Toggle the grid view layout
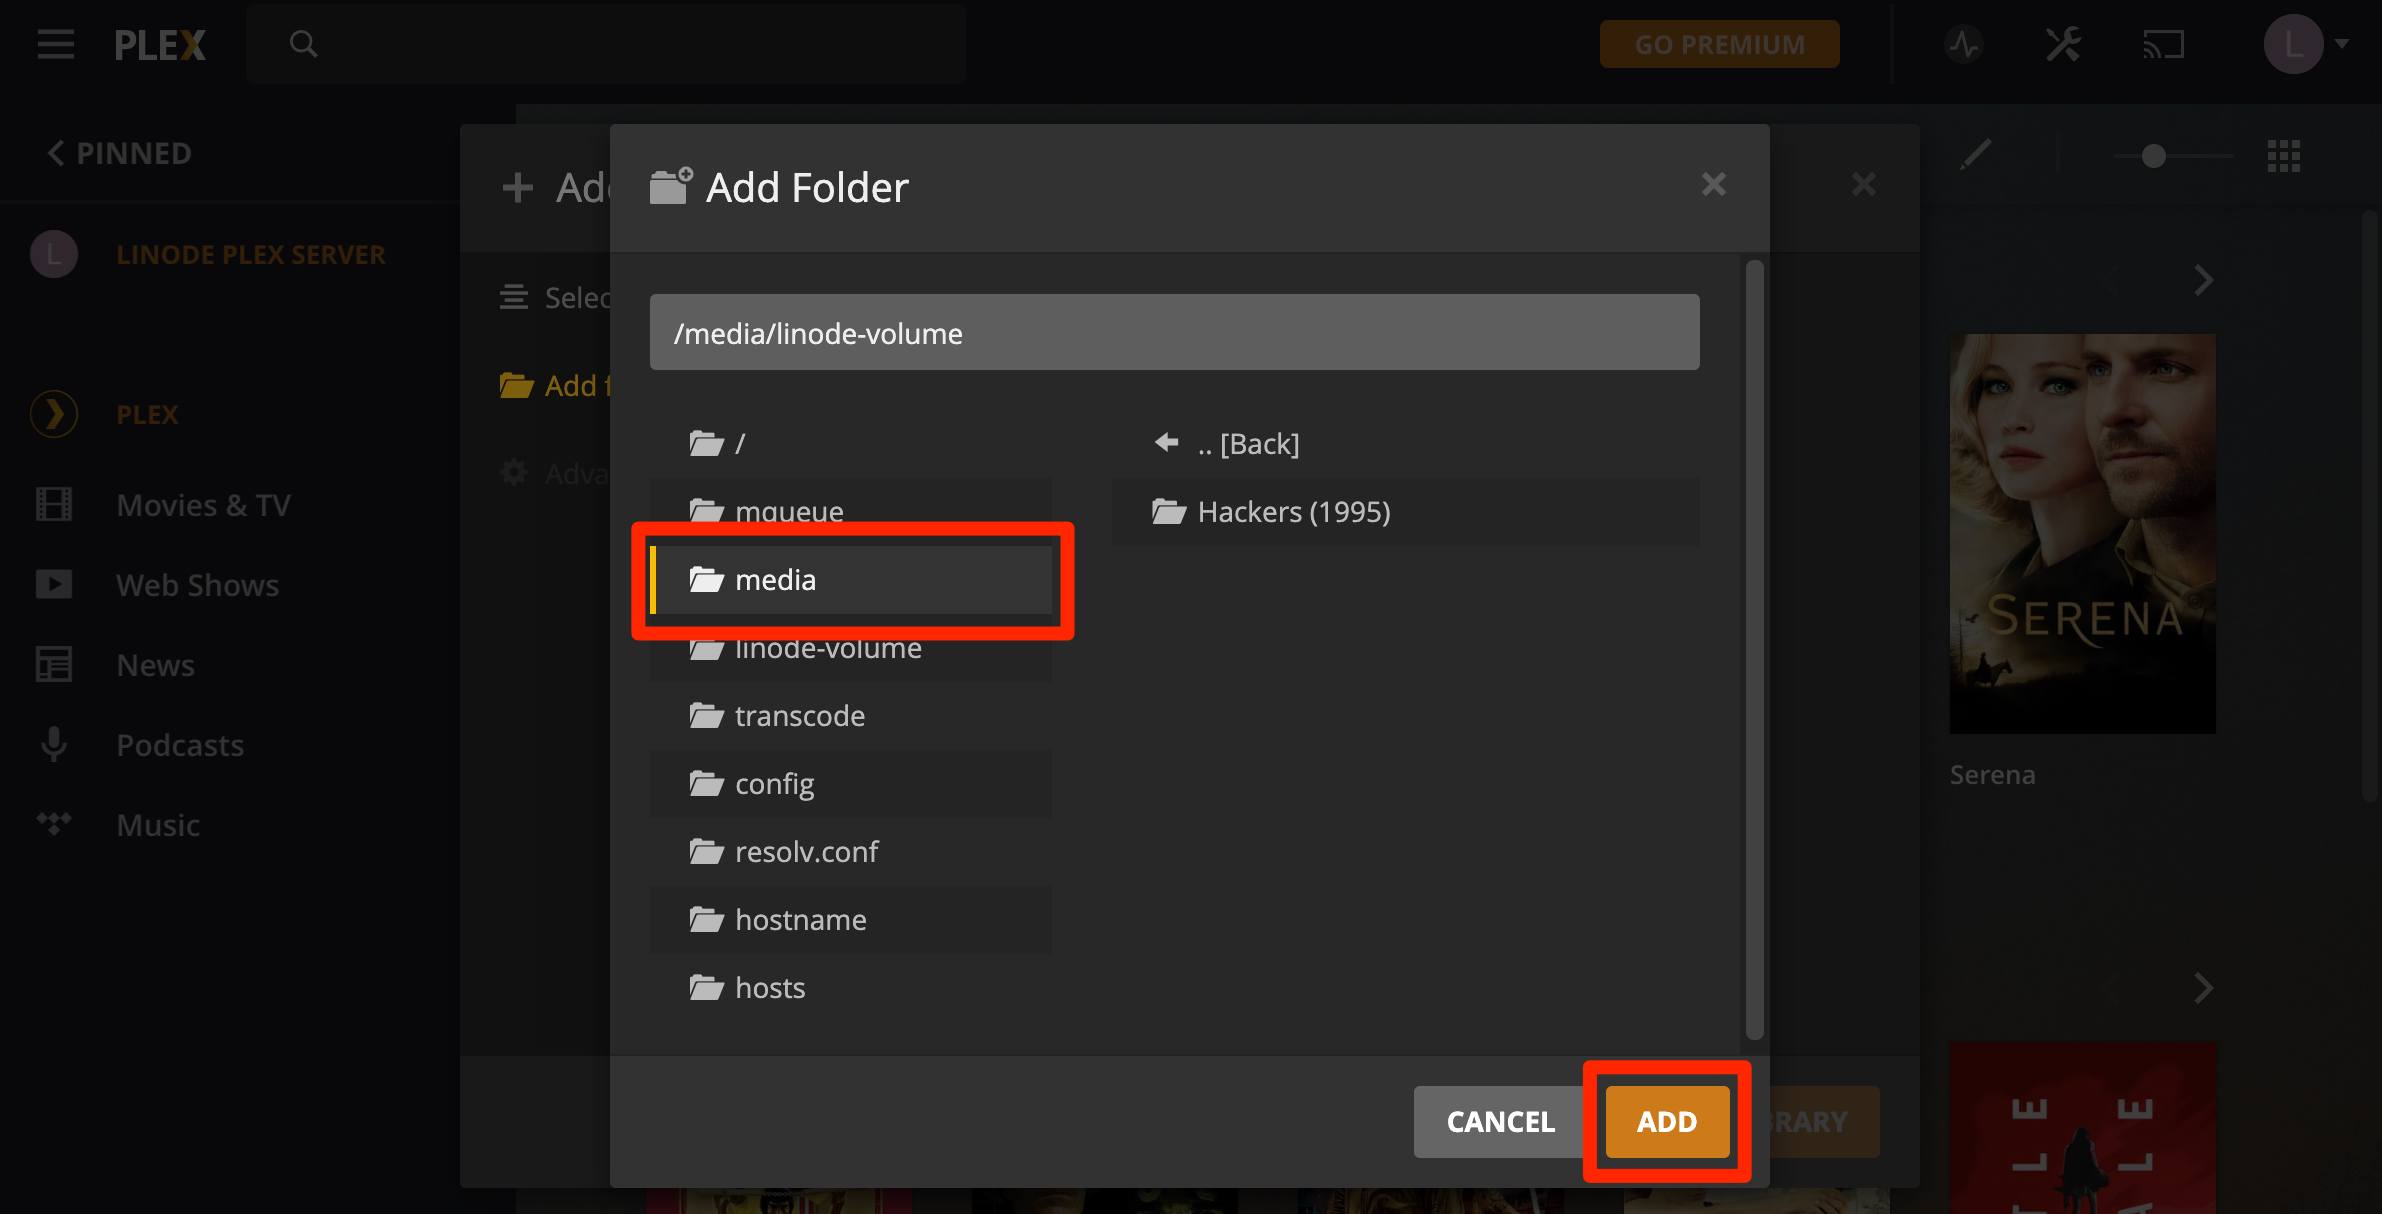 point(2285,156)
